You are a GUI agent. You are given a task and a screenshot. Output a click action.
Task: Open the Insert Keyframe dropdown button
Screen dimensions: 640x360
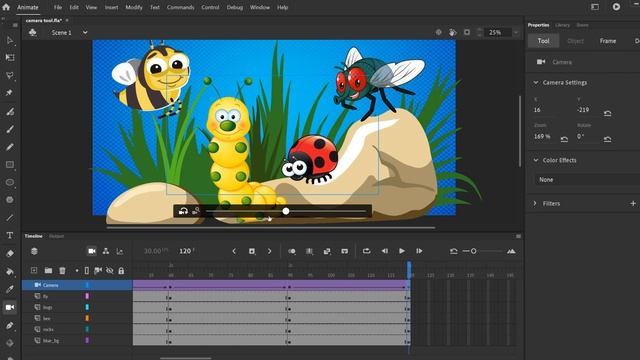(x=252, y=251)
